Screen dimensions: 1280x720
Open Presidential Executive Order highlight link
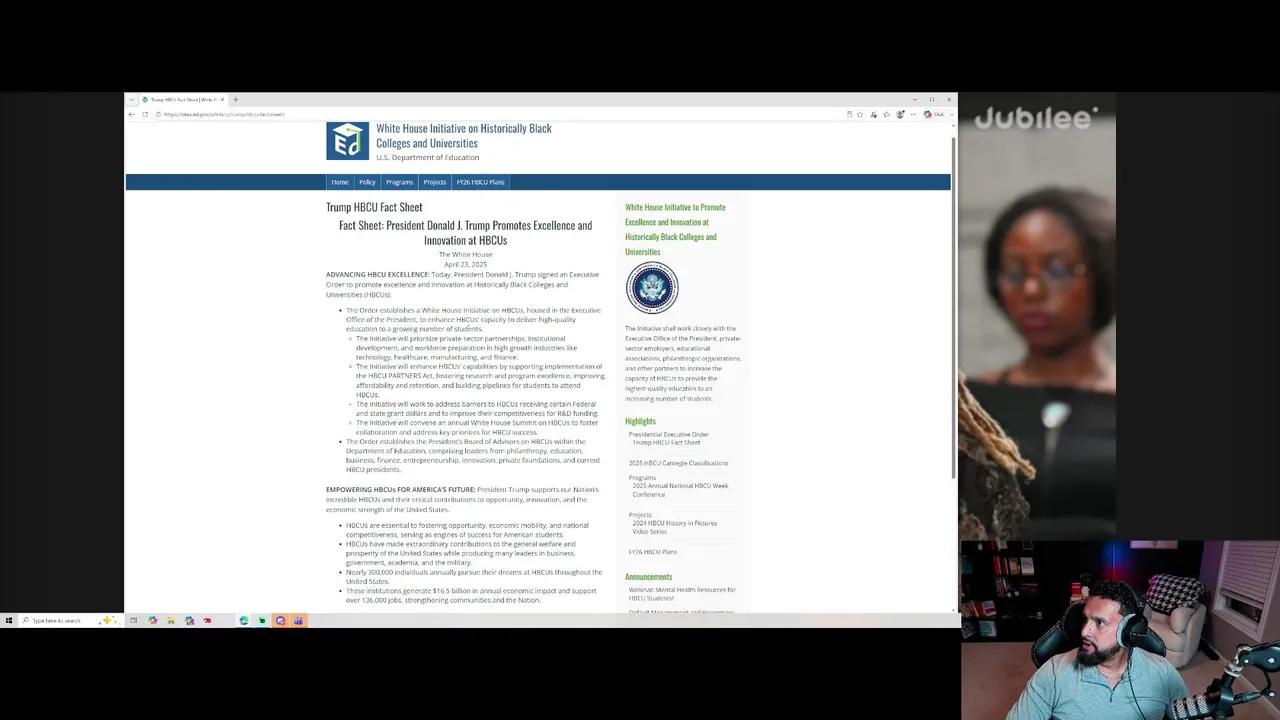(x=668, y=434)
